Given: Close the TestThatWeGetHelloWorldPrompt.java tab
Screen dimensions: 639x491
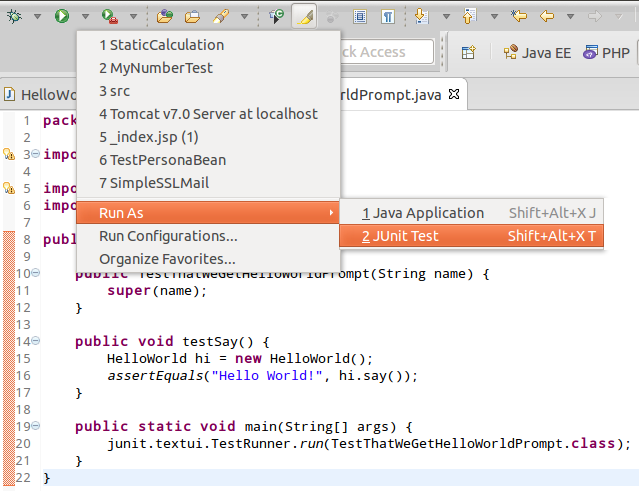Looking at the screenshot, I should click(454, 95).
